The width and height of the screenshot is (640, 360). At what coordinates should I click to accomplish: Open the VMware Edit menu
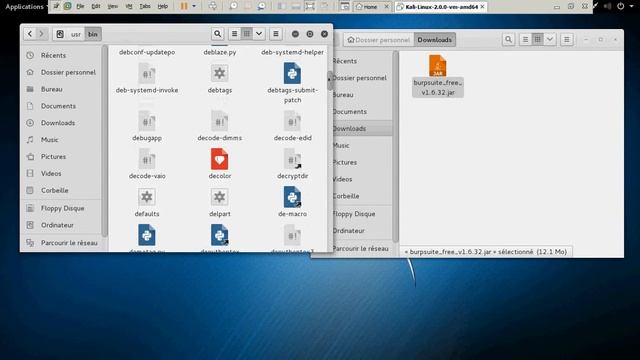96,7
